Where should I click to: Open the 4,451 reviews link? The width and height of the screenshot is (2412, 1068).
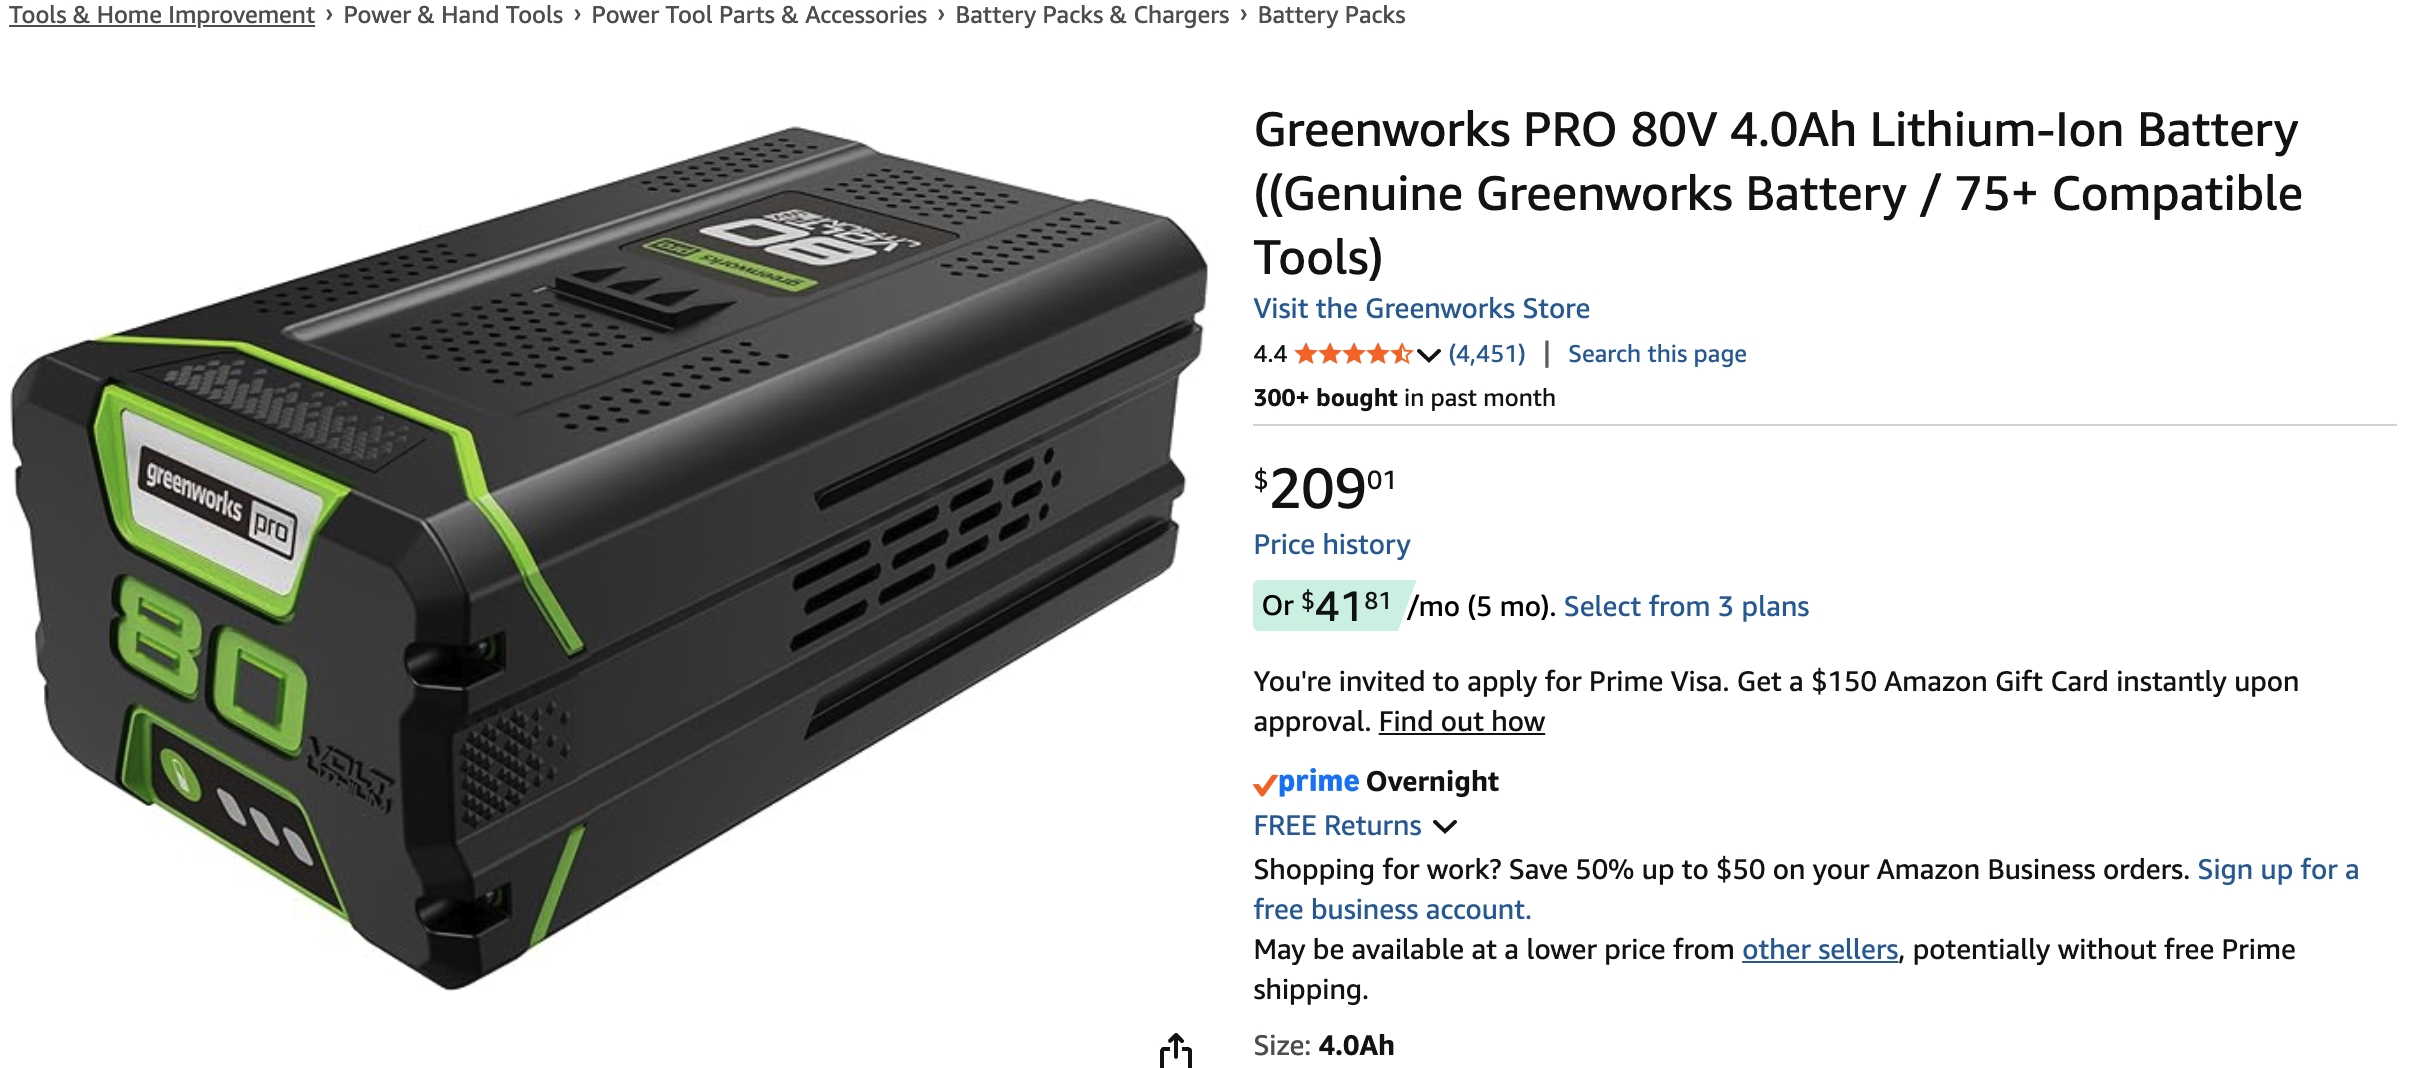point(1487,354)
